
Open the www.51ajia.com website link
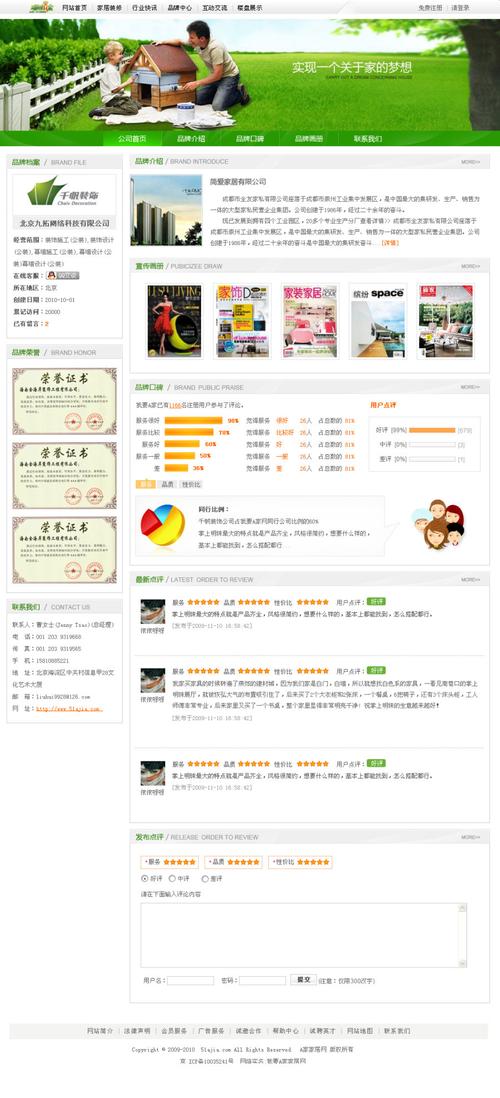pyautogui.click(x=69, y=709)
